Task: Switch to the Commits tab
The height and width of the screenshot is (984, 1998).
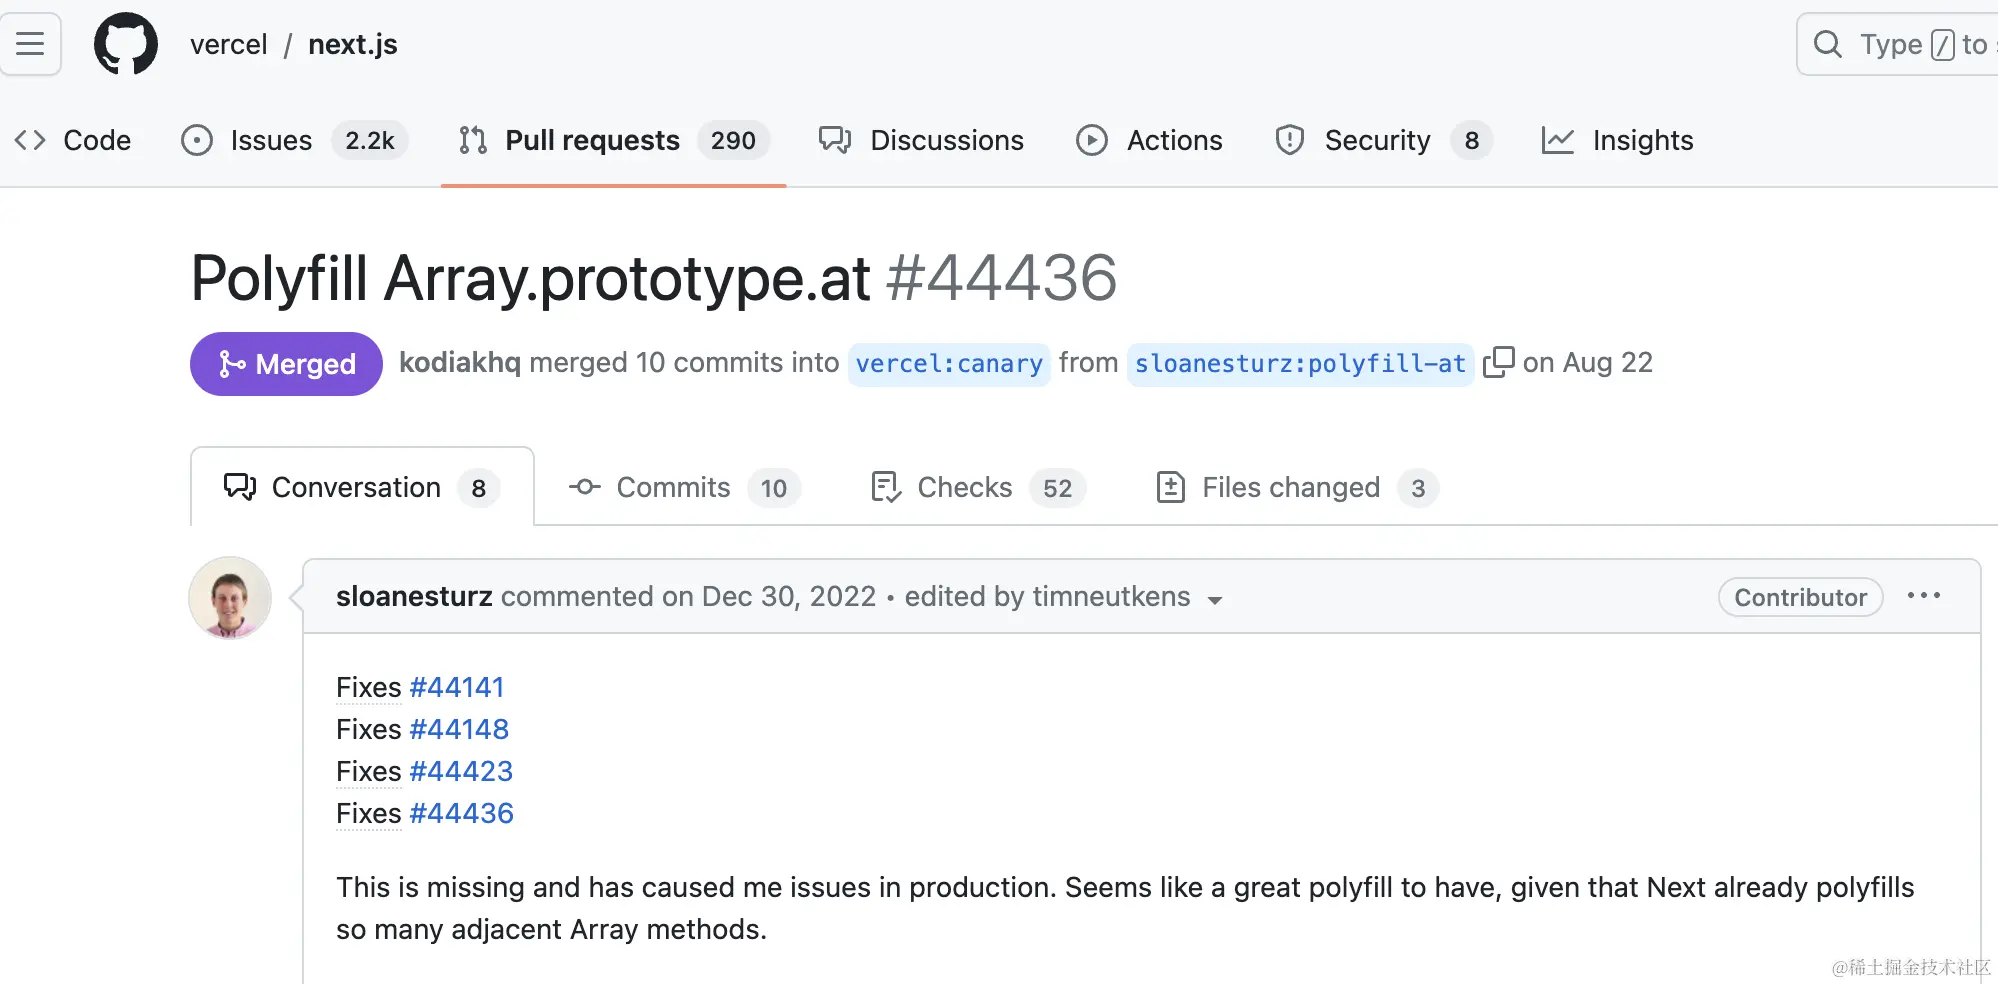Action: pyautogui.click(x=673, y=487)
